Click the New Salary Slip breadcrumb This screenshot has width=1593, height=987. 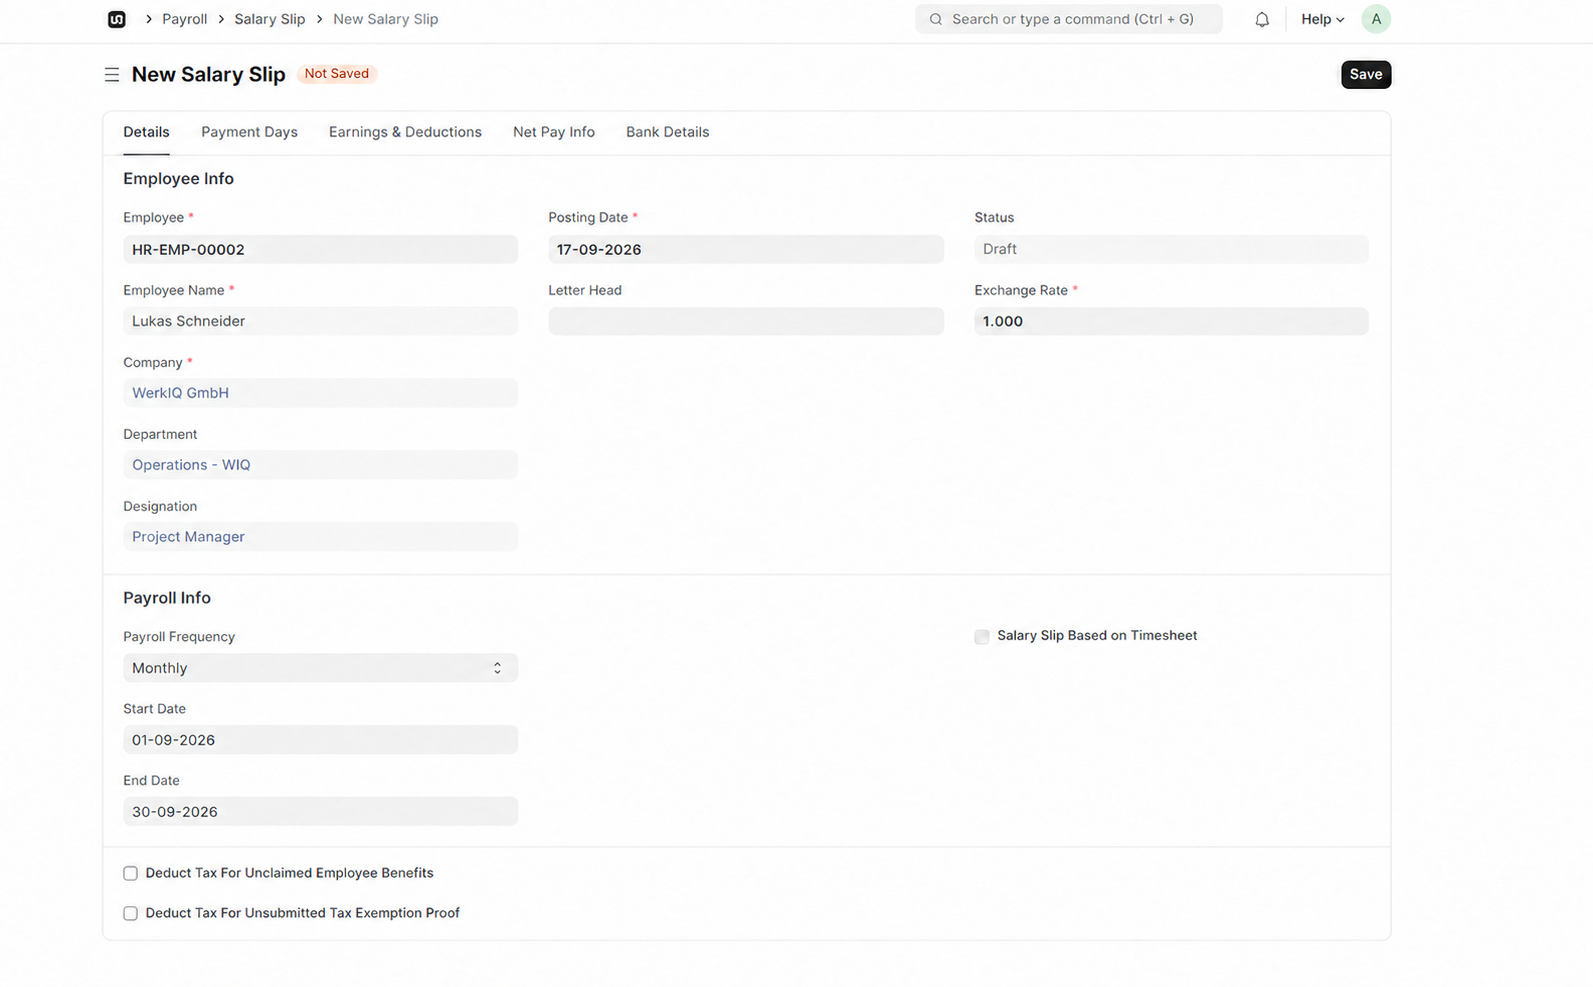click(386, 19)
